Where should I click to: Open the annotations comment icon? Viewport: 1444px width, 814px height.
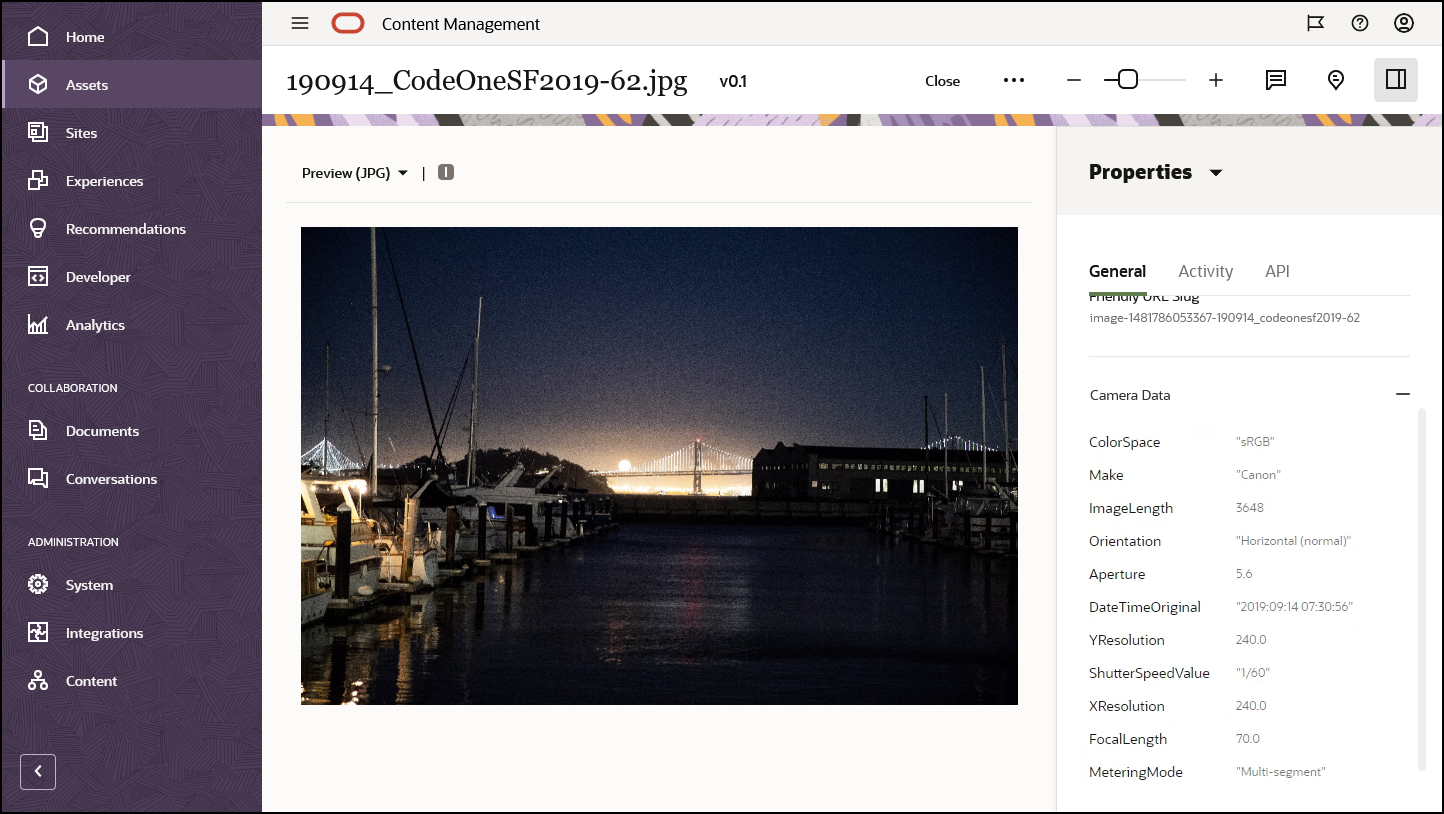point(1276,80)
